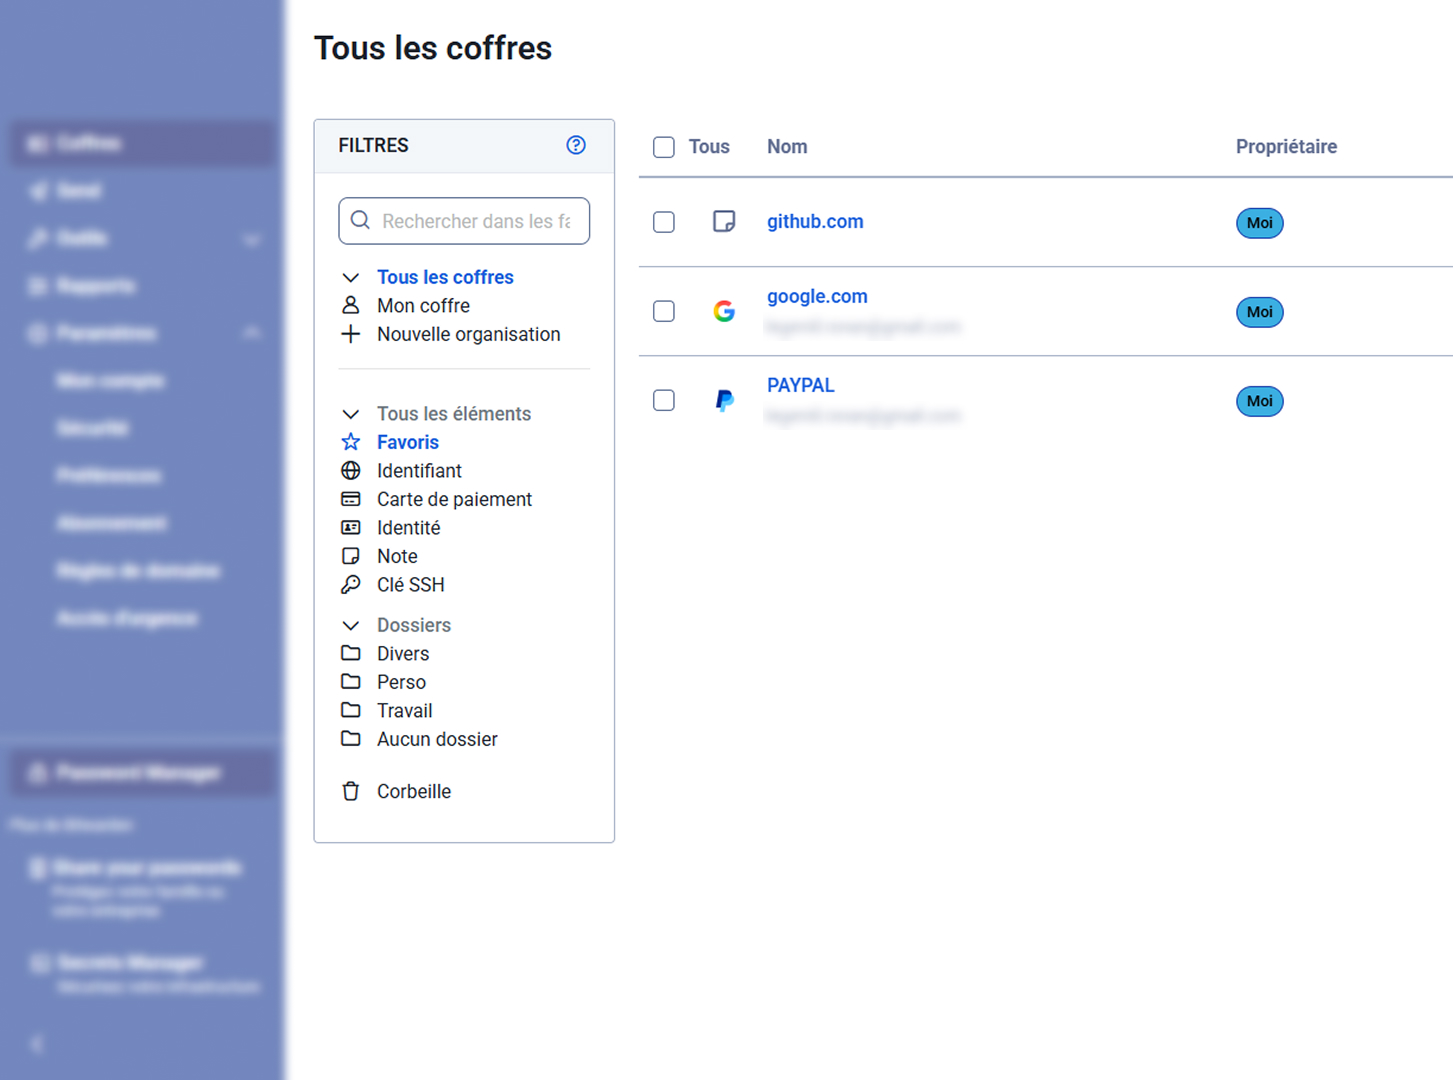Click the Moi badge for PAYPAL

coord(1260,401)
